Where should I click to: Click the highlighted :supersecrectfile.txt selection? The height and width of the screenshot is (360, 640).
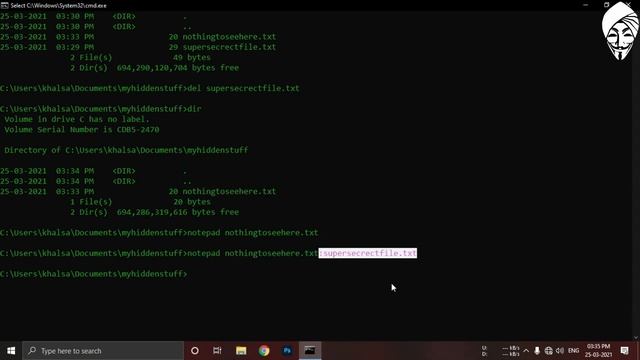(368, 253)
